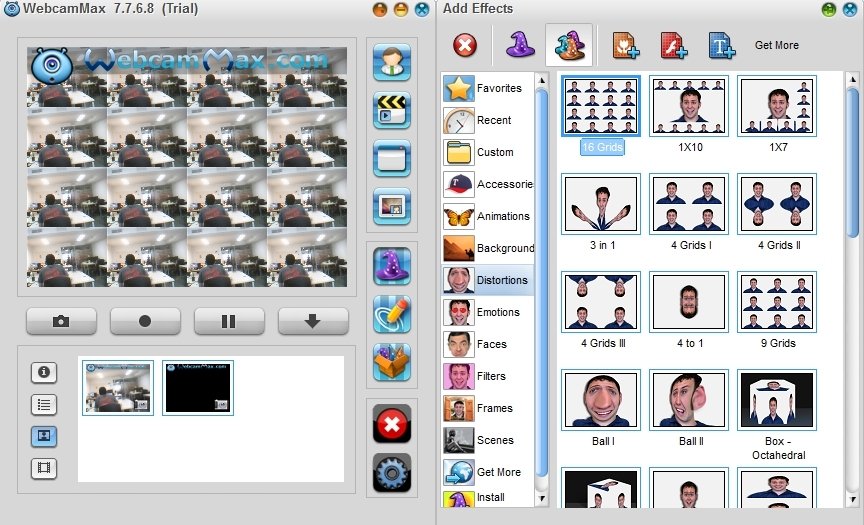Select the multiple wizard hats tab
The image size is (864, 525).
click(569, 45)
